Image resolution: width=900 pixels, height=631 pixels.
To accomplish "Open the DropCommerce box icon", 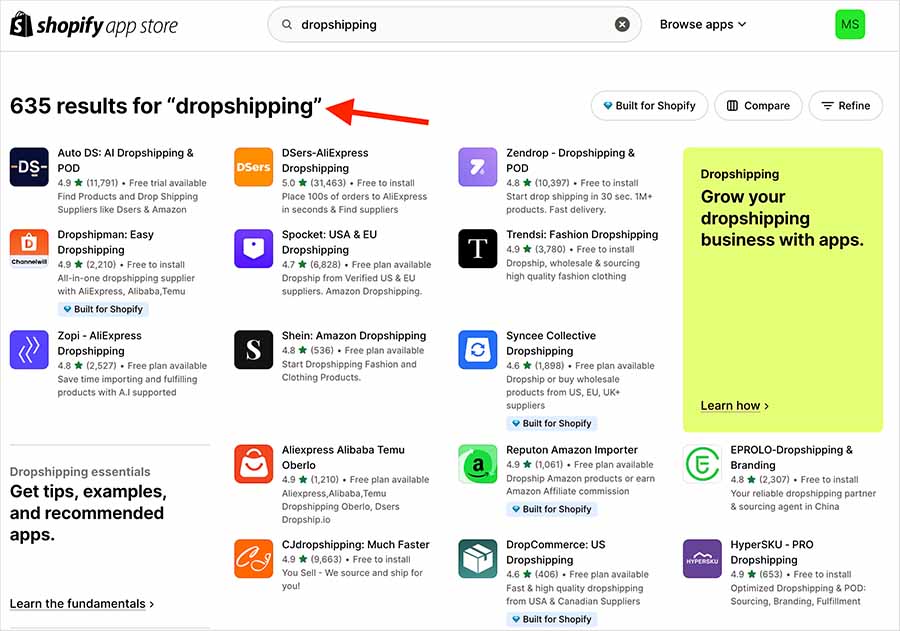I will [x=478, y=559].
